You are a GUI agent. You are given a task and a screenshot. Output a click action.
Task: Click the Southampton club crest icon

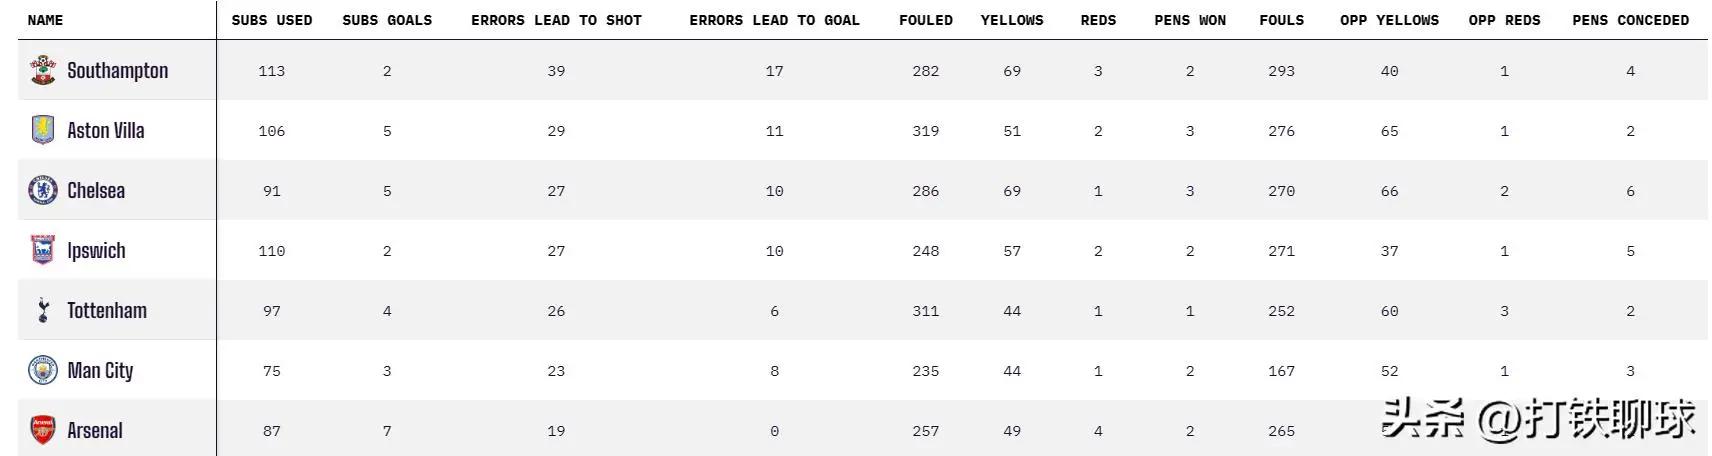(43, 70)
